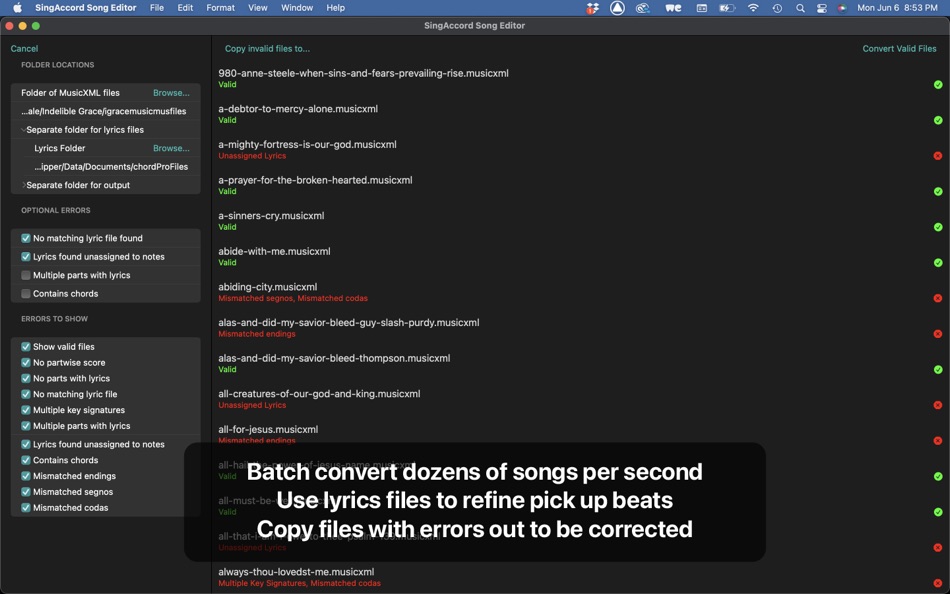Enable optional error 'Contains chords'
Image resolution: width=950 pixels, height=594 pixels.
[25, 294]
